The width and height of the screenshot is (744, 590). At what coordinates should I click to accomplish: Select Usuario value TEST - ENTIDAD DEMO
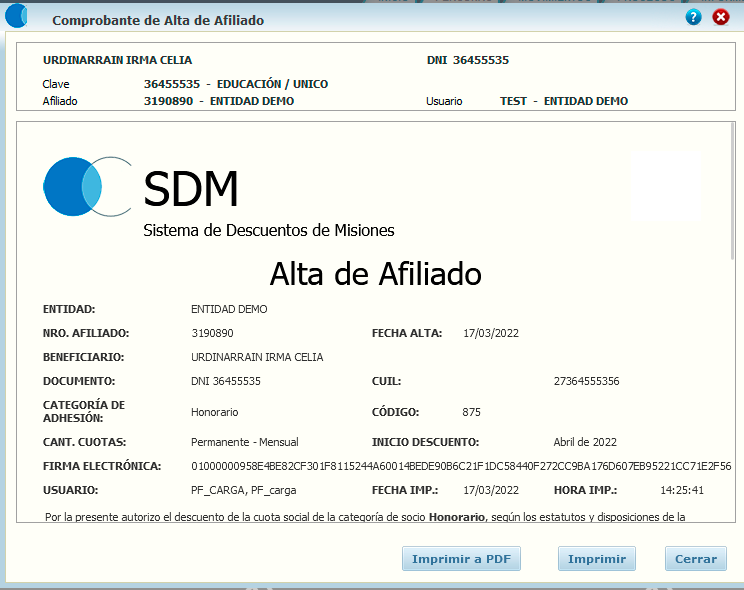tap(564, 101)
